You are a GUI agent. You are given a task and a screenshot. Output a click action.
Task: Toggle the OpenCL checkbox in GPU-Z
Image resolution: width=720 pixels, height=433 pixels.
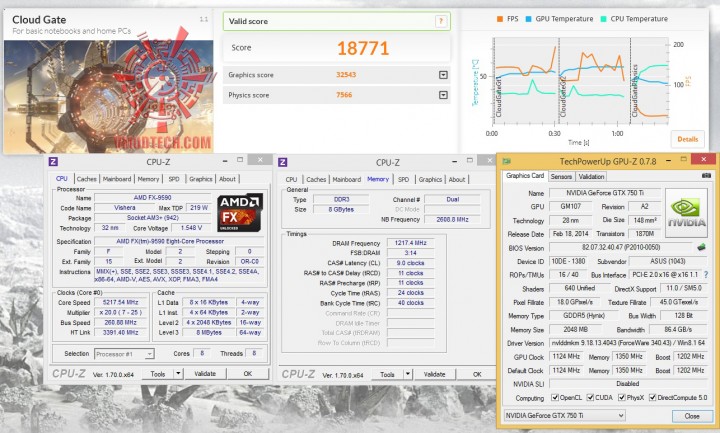[x=555, y=397]
